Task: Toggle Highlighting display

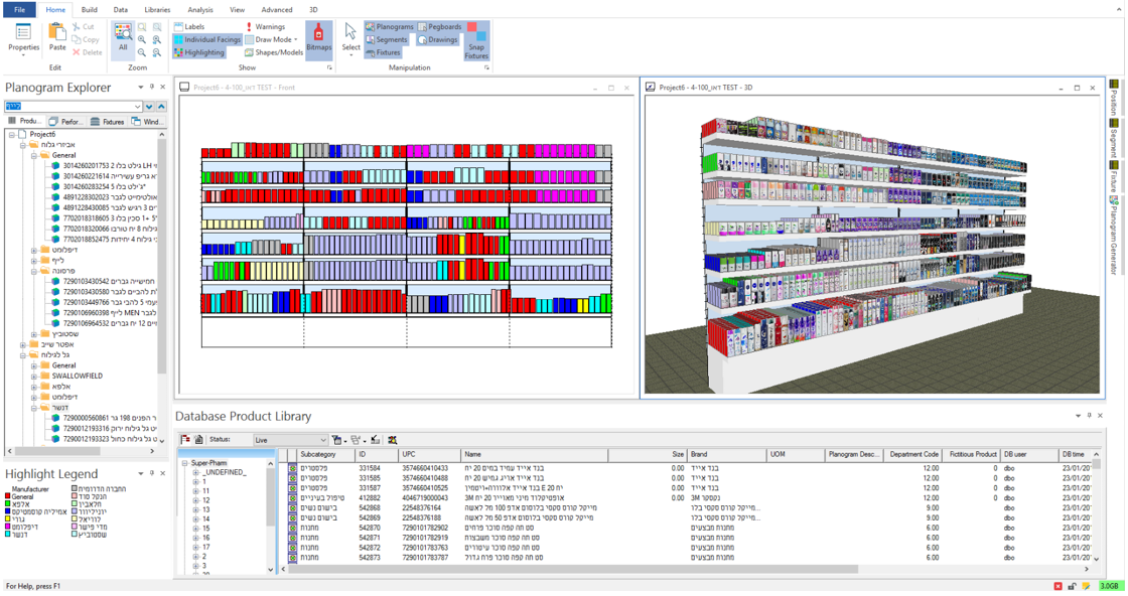Action: pos(199,53)
